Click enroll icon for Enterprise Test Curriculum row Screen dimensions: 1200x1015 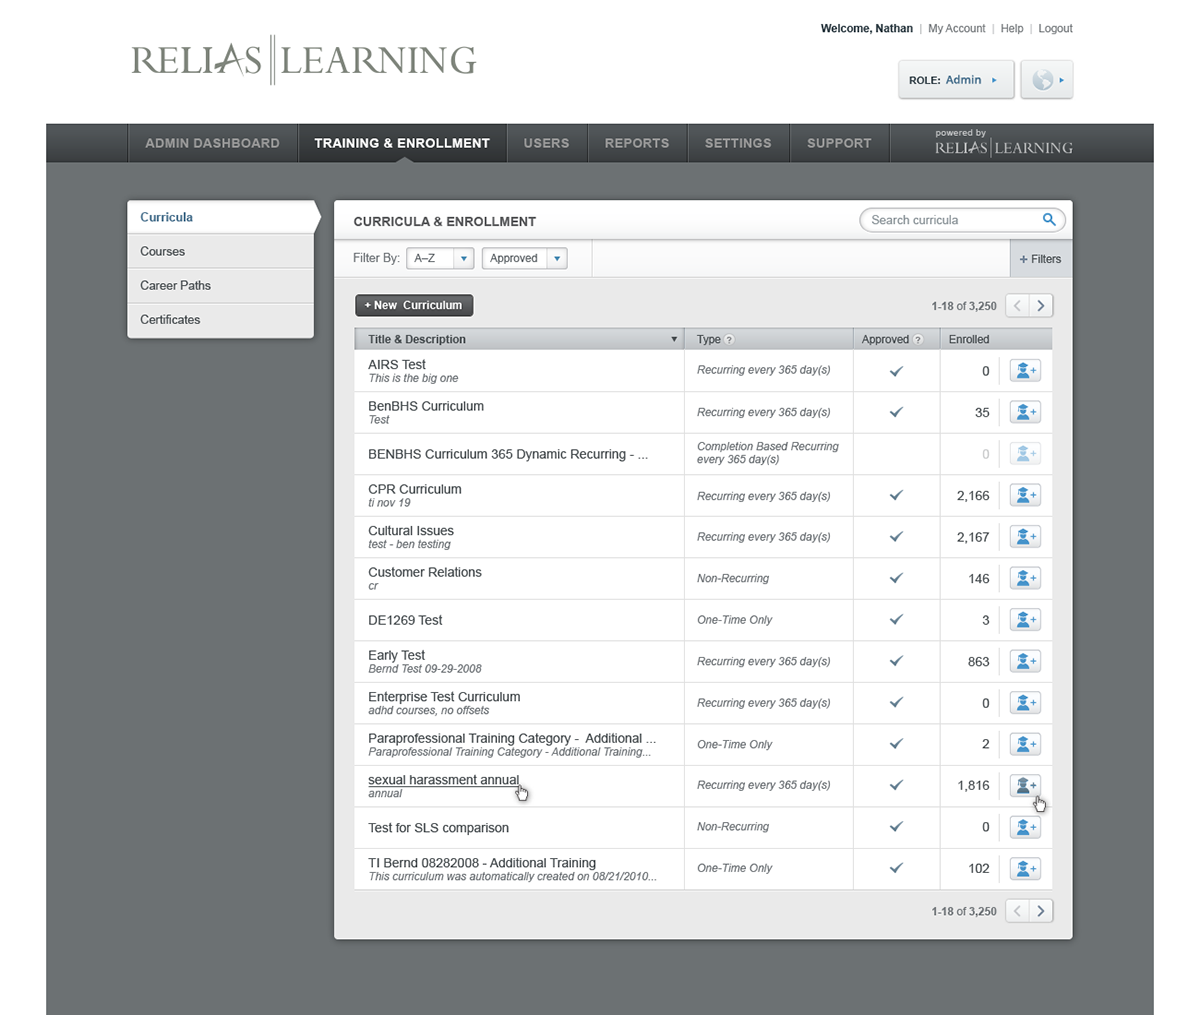1025,703
